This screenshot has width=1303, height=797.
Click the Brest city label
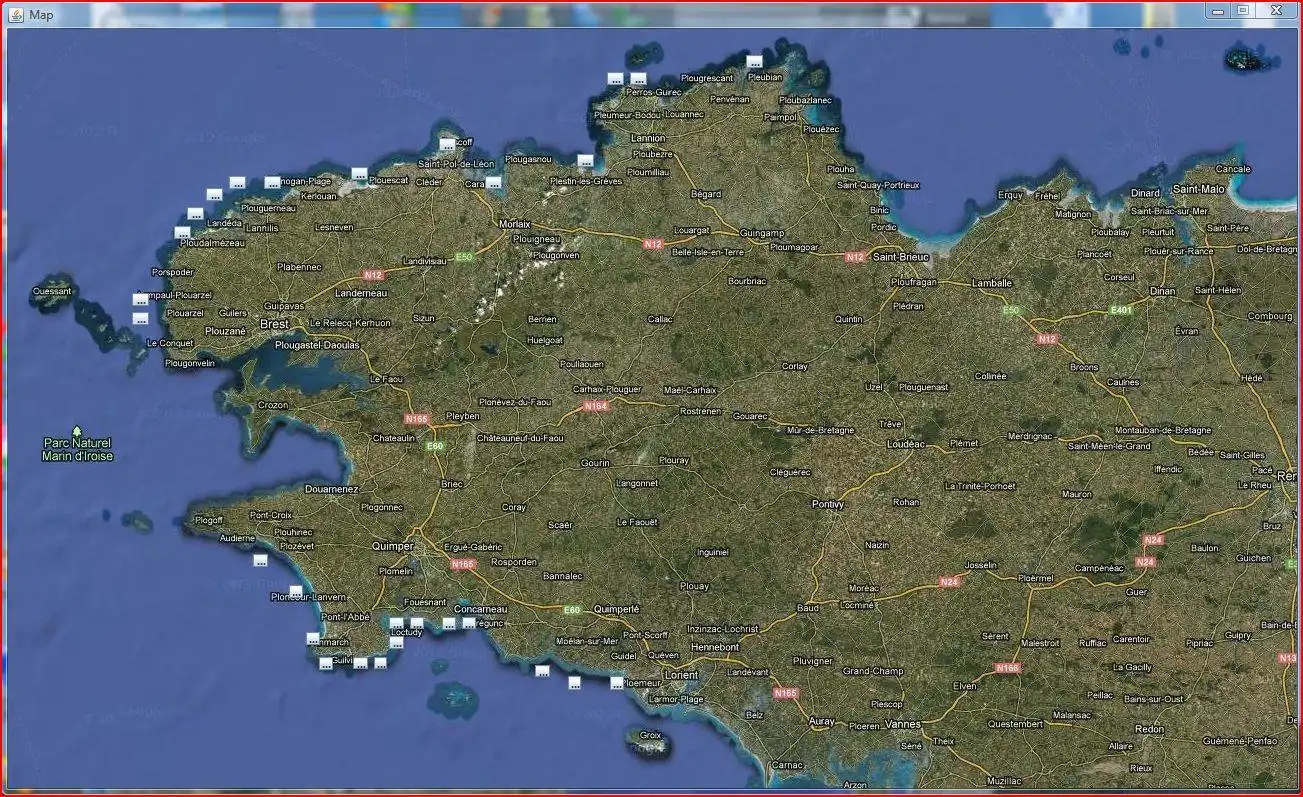273,324
